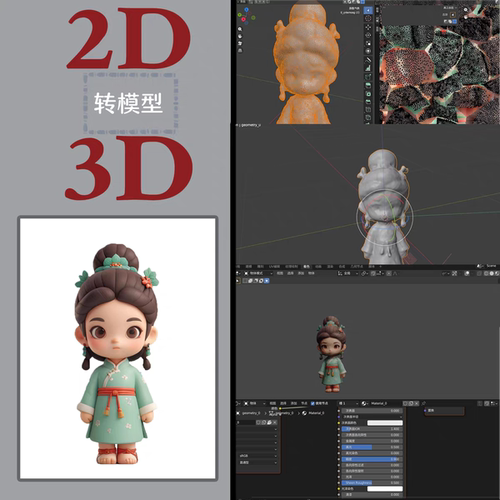Click the zoom magnifier in top-left viewport

240,29
